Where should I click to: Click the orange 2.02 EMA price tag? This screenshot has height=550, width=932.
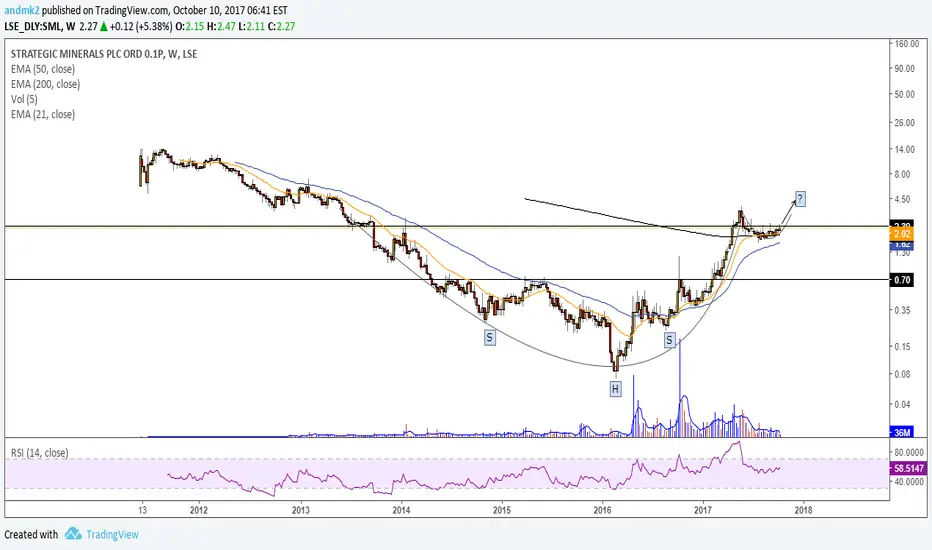901,234
